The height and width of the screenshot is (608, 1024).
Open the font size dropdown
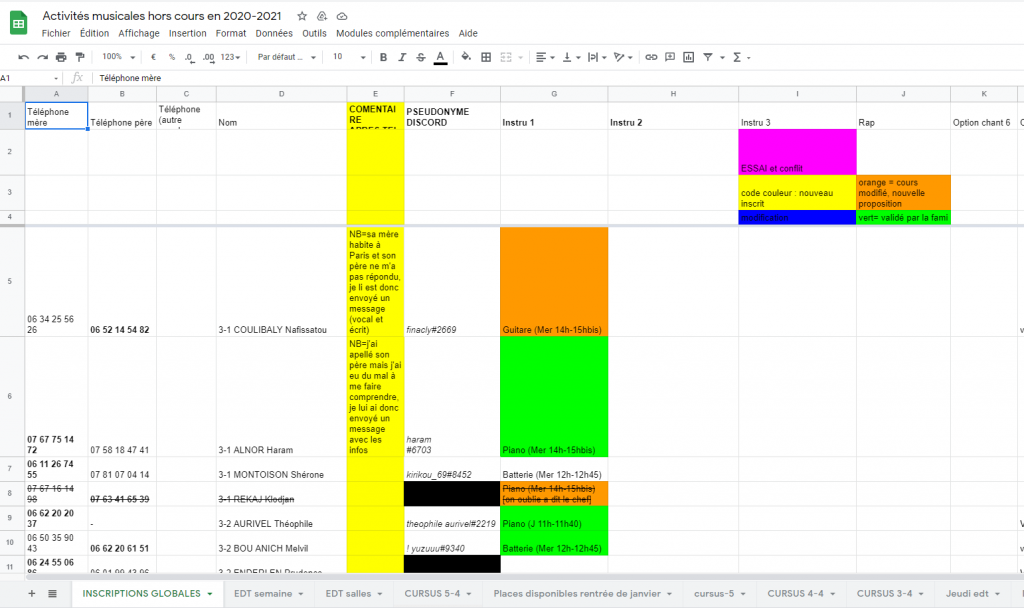[x=347, y=57]
